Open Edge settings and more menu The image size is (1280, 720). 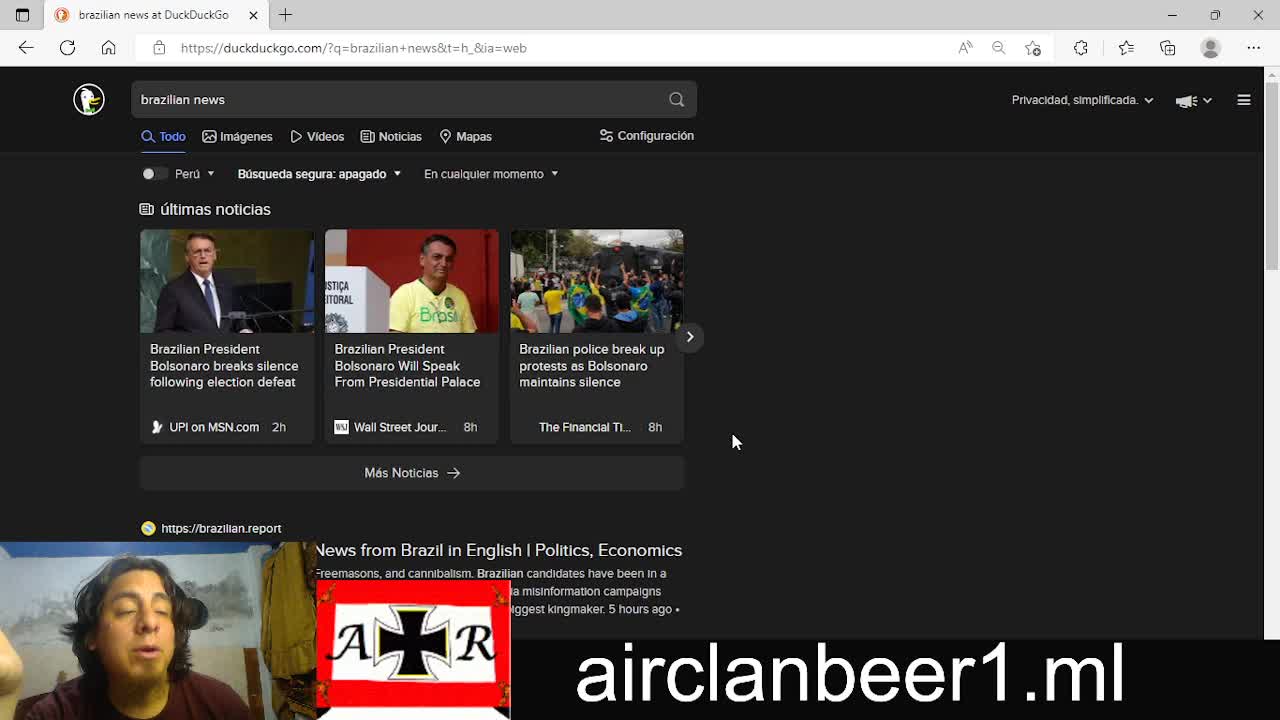pos(1254,47)
